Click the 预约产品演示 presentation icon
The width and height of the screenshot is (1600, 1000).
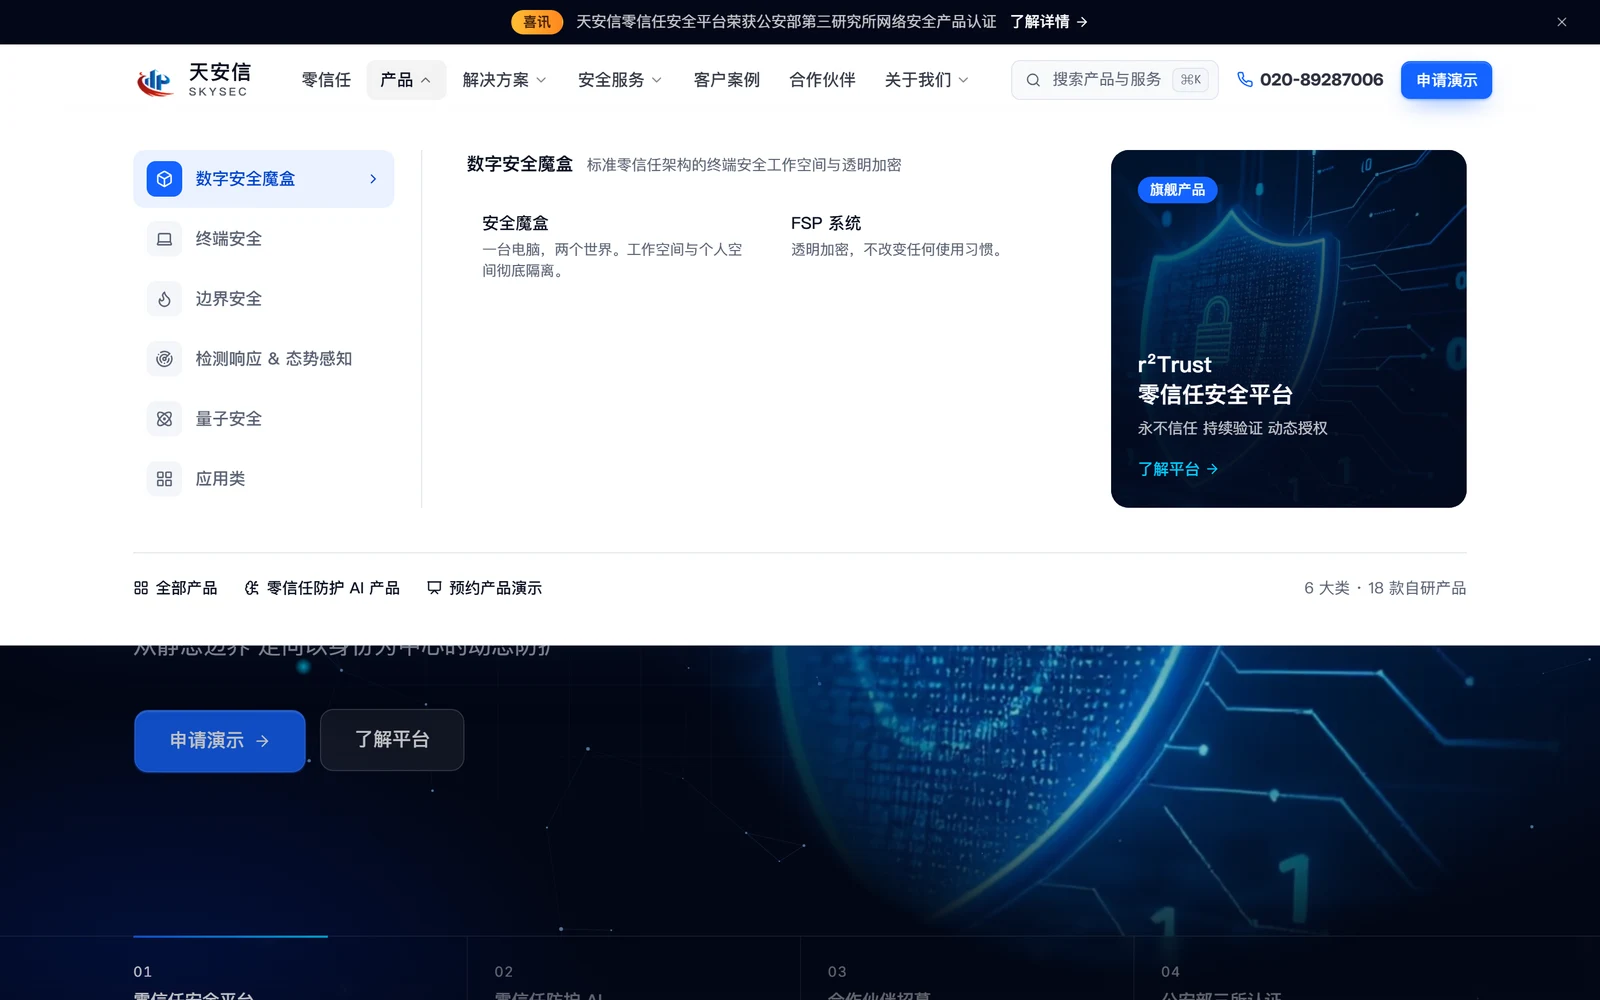pyautogui.click(x=434, y=588)
